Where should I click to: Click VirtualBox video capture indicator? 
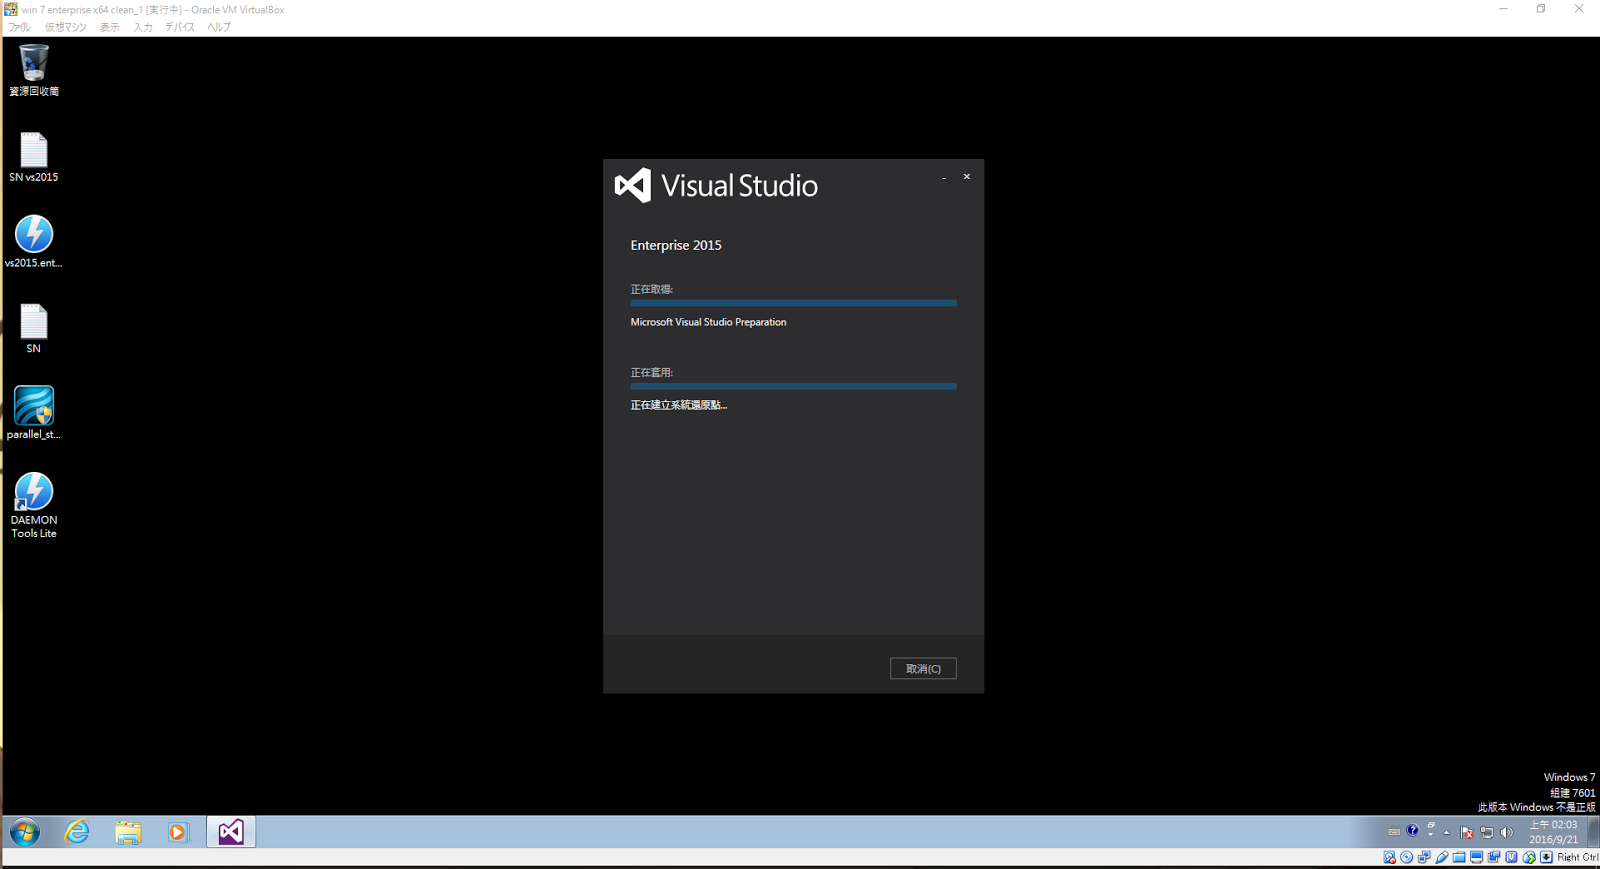tap(1494, 857)
